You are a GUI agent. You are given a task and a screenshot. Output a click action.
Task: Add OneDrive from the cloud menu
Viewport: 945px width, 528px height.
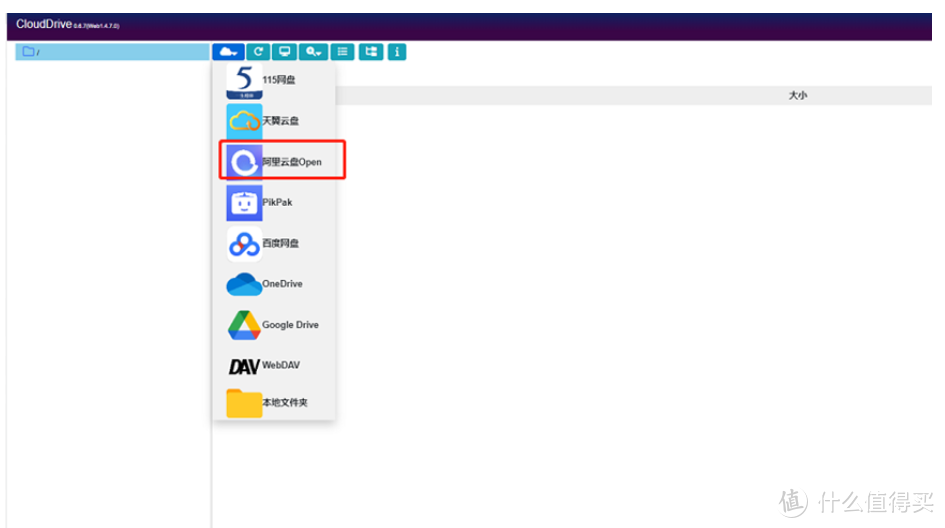point(274,284)
